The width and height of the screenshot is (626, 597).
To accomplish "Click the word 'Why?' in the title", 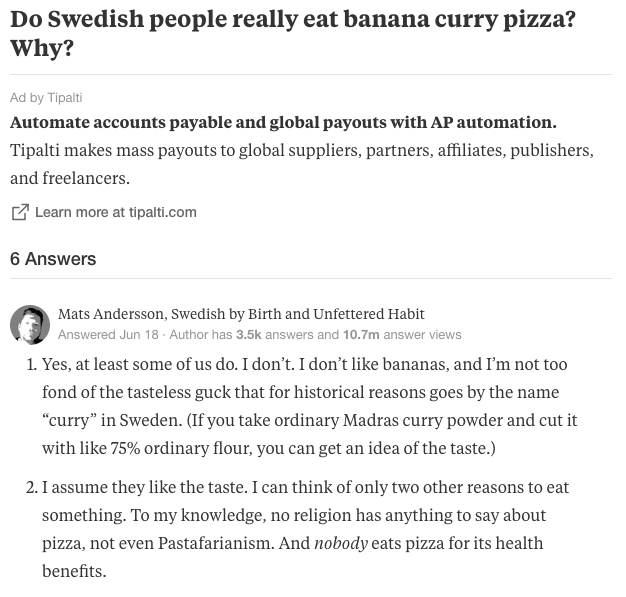I will coord(42,48).
